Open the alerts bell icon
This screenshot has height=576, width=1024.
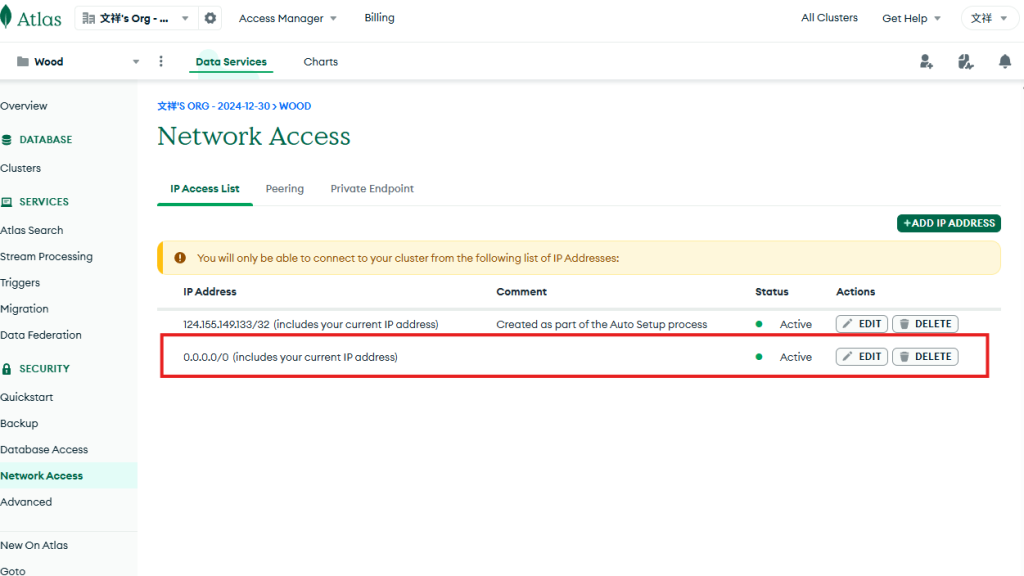(x=1004, y=61)
